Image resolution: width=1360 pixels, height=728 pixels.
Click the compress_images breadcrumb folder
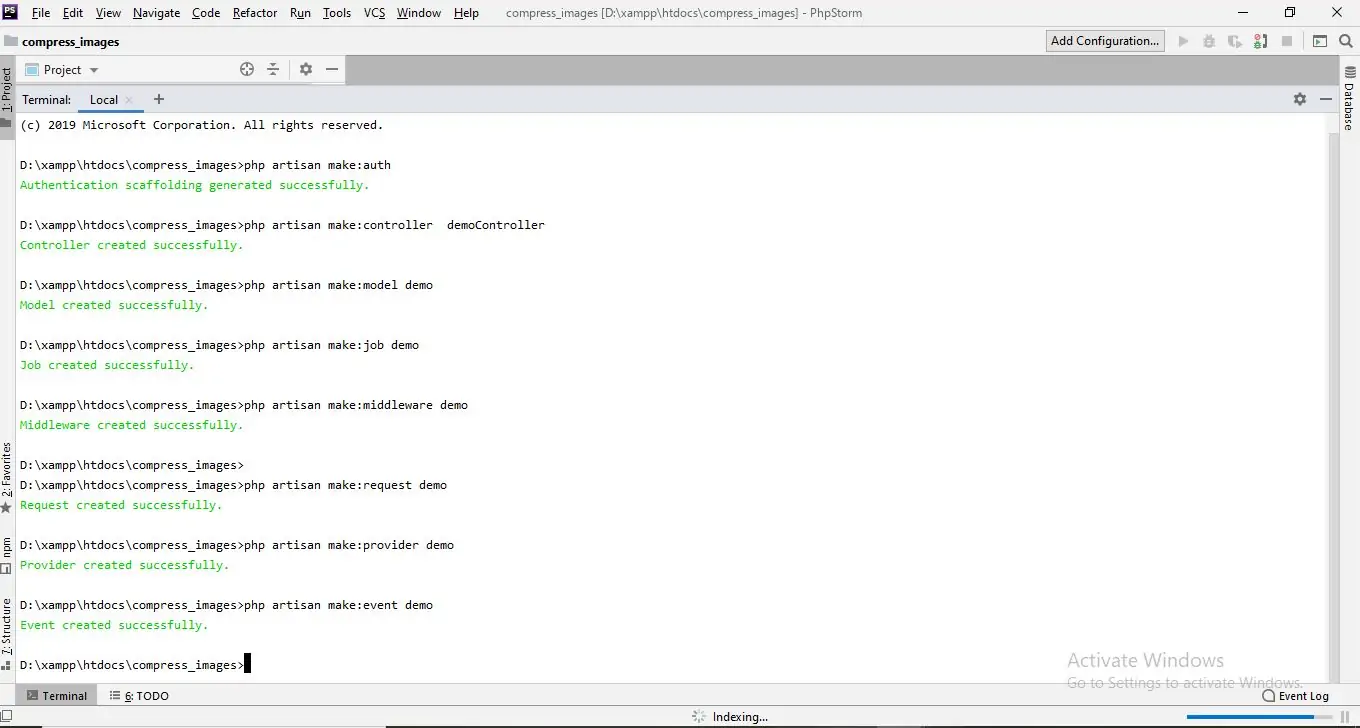(62, 42)
